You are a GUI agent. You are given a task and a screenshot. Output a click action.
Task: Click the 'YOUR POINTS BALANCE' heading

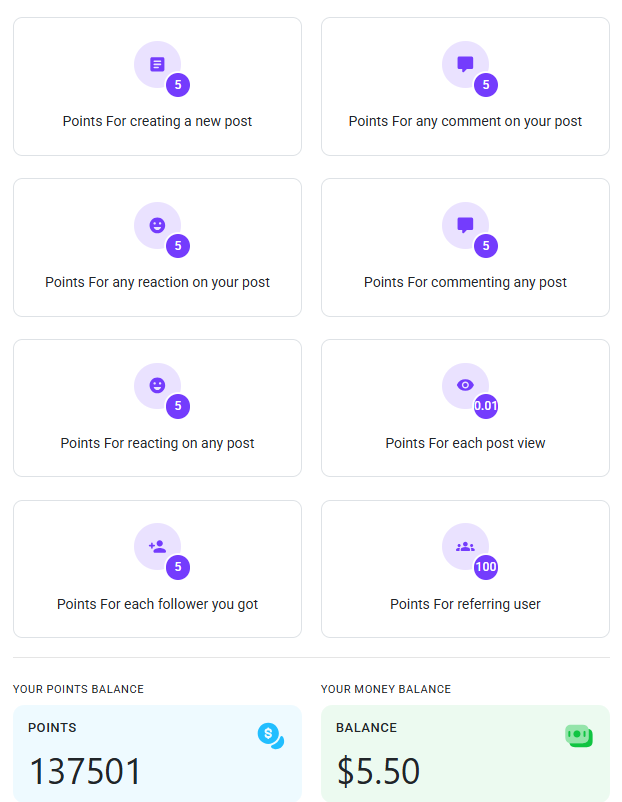tap(78, 689)
